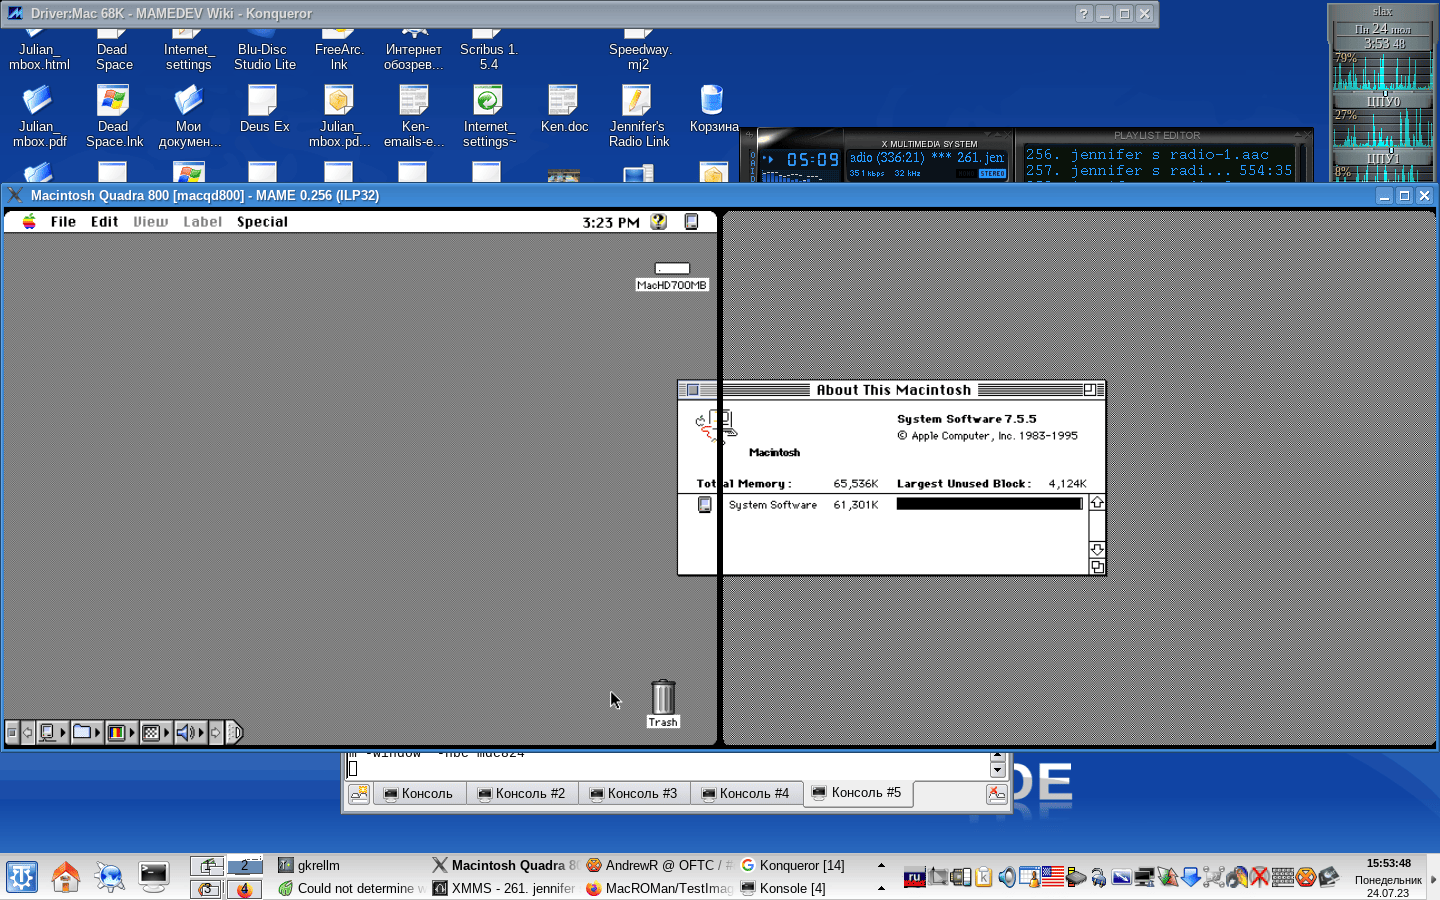Click the ru keyboard layout tray icon
The width and height of the screenshot is (1440, 900).
914,878
